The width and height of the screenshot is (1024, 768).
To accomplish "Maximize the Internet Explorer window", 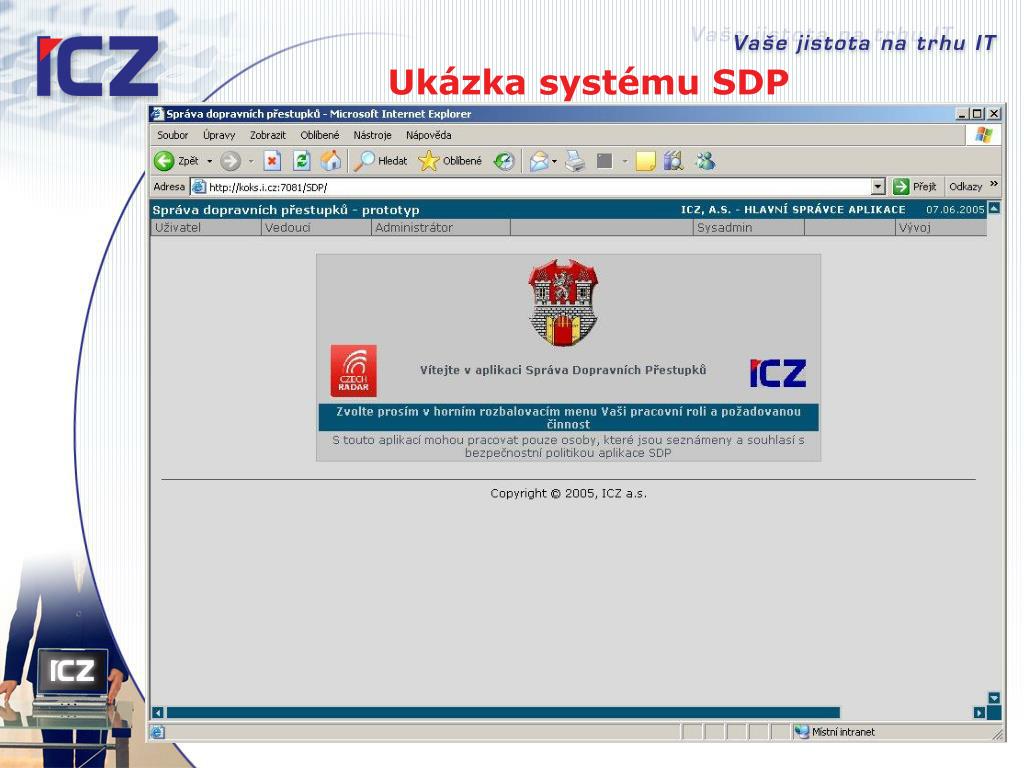I will 978,114.
